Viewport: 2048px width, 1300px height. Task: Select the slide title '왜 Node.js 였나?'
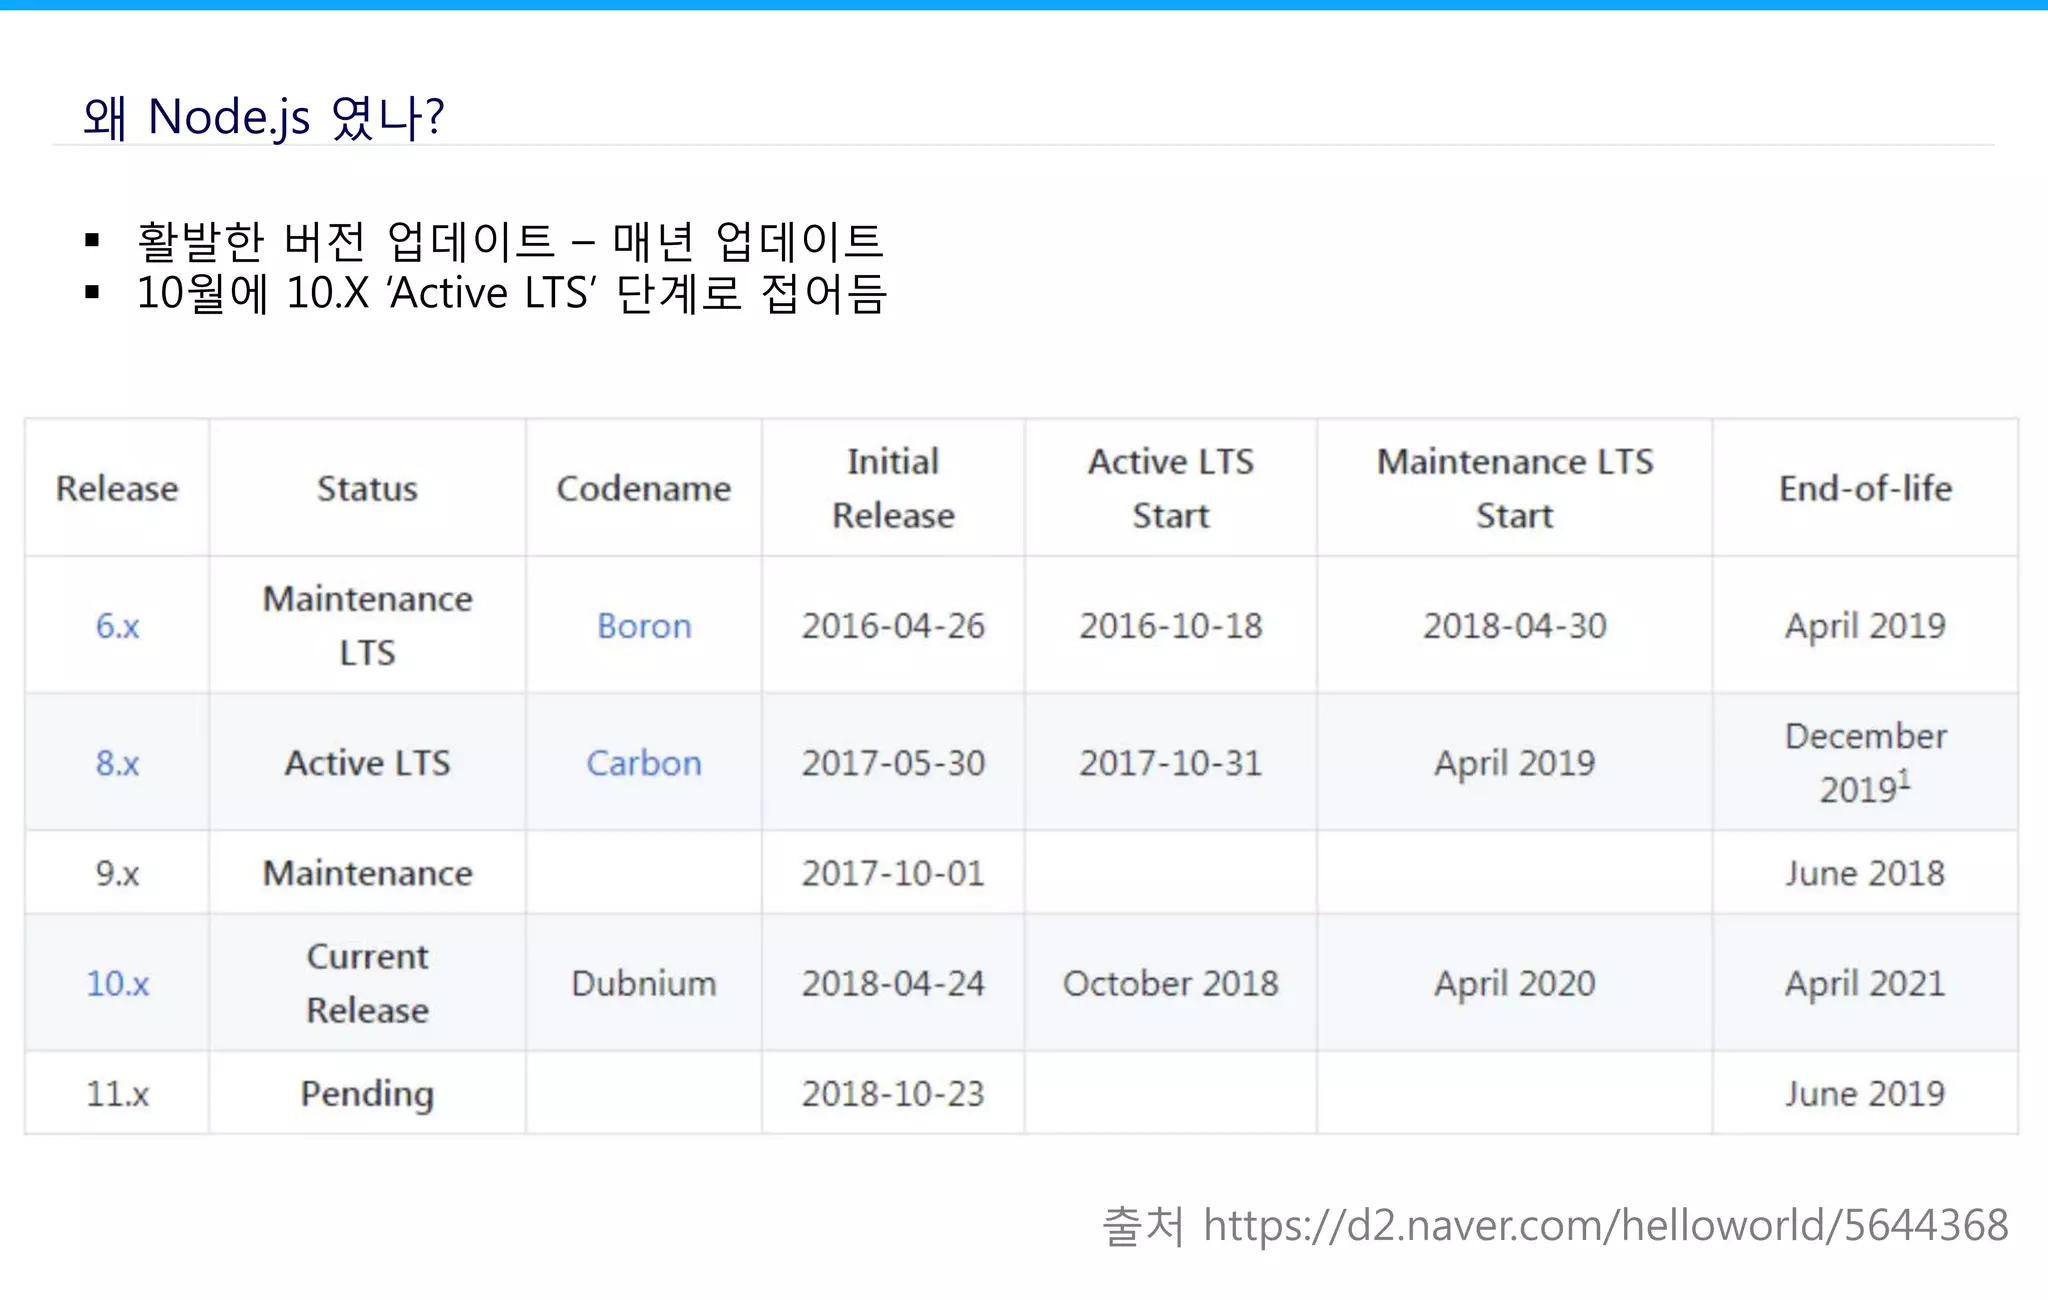pos(264,117)
